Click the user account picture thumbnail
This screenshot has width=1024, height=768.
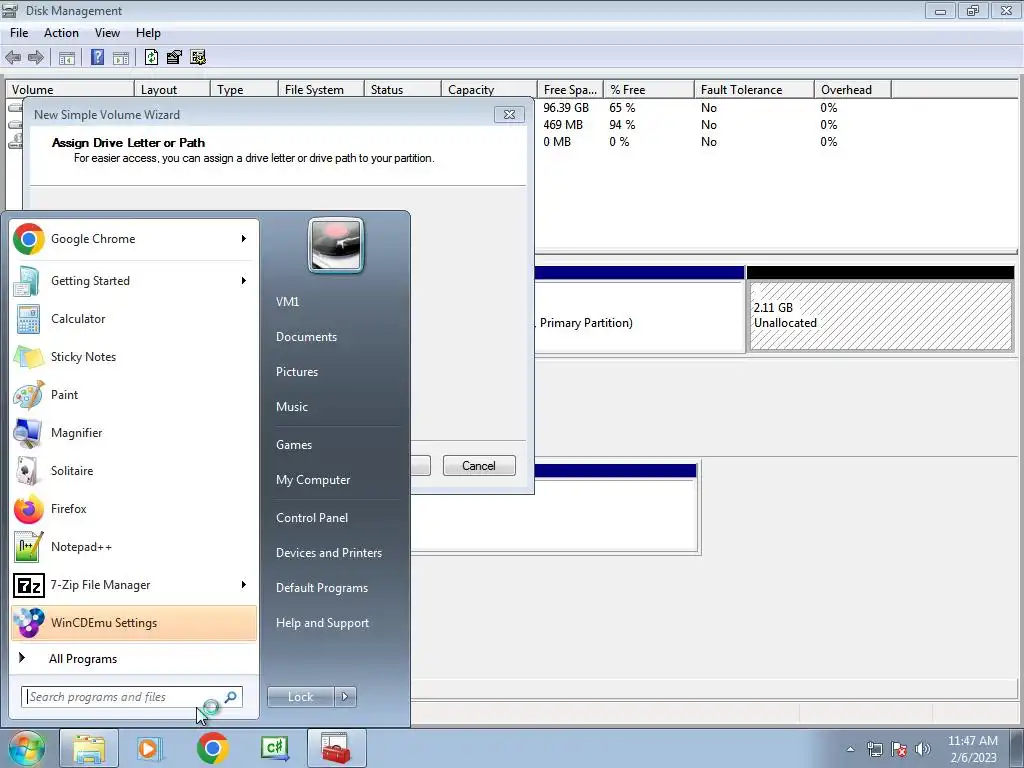tap(336, 246)
